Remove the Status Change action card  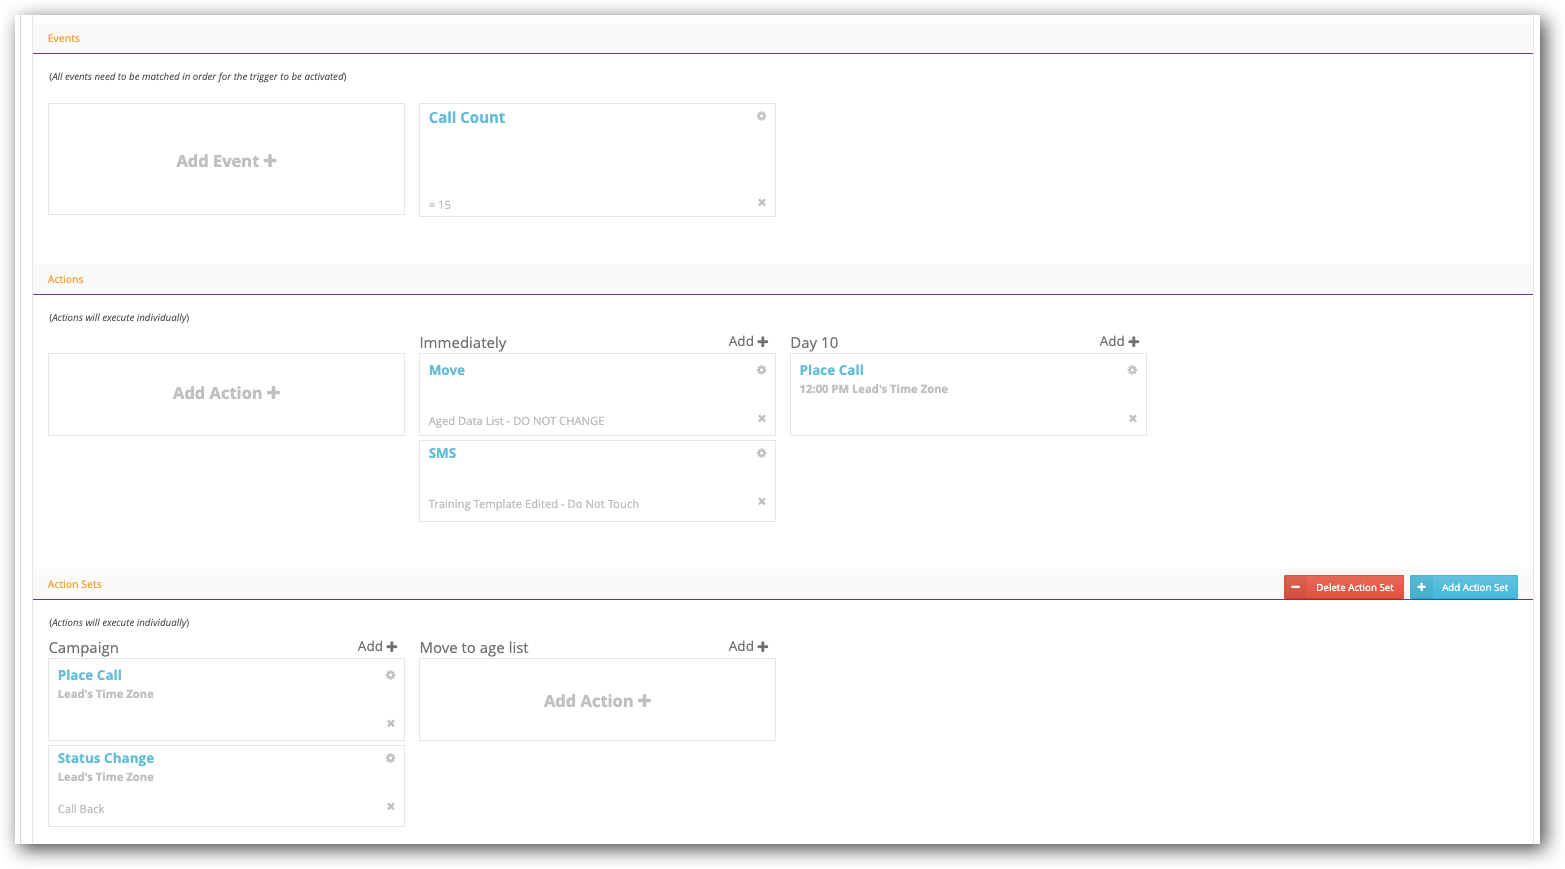(x=390, y=807)
